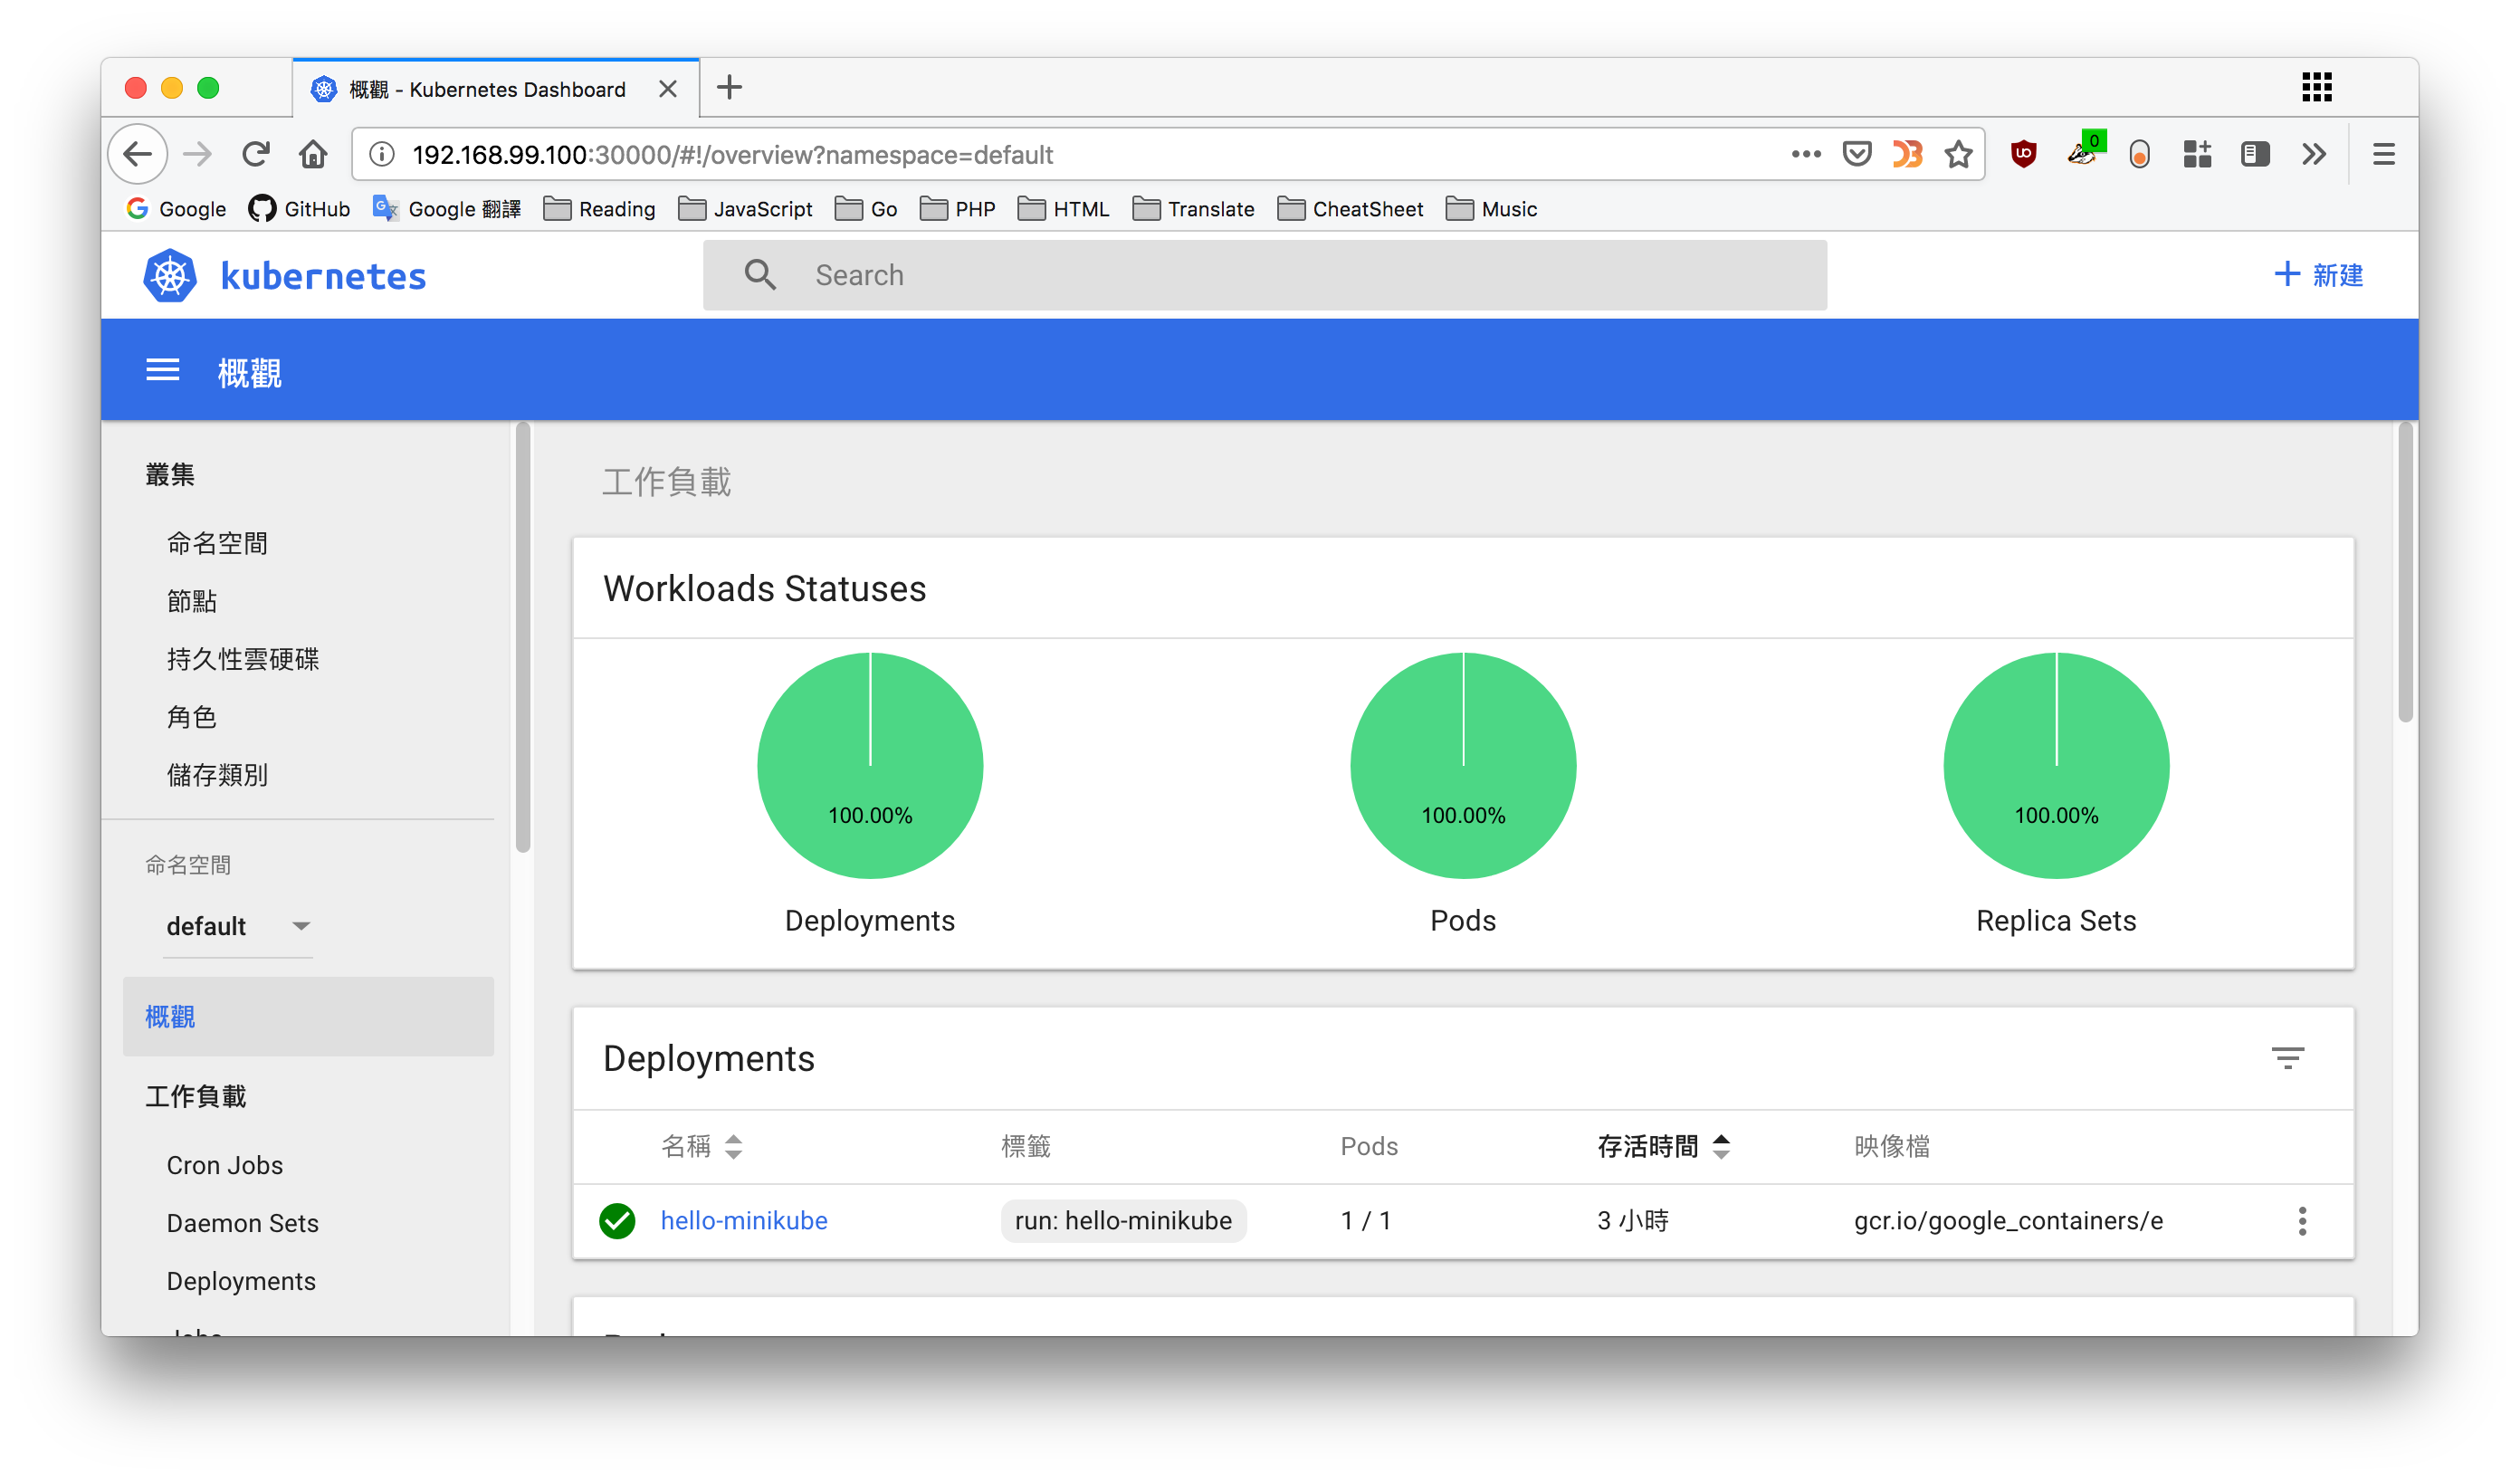Open the hello-minikube deployment link

[744, 1220]
